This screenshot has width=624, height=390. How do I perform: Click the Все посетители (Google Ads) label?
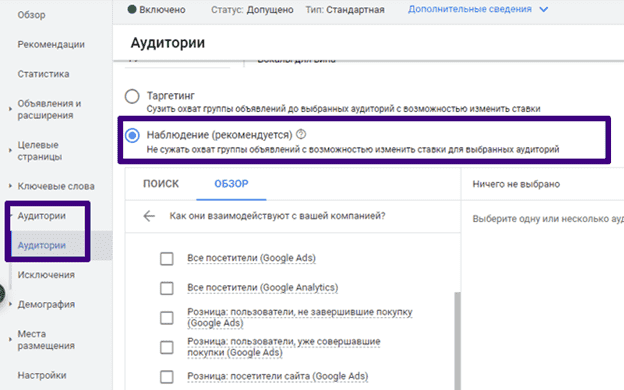pyautogui.click(x=252, y=258)
